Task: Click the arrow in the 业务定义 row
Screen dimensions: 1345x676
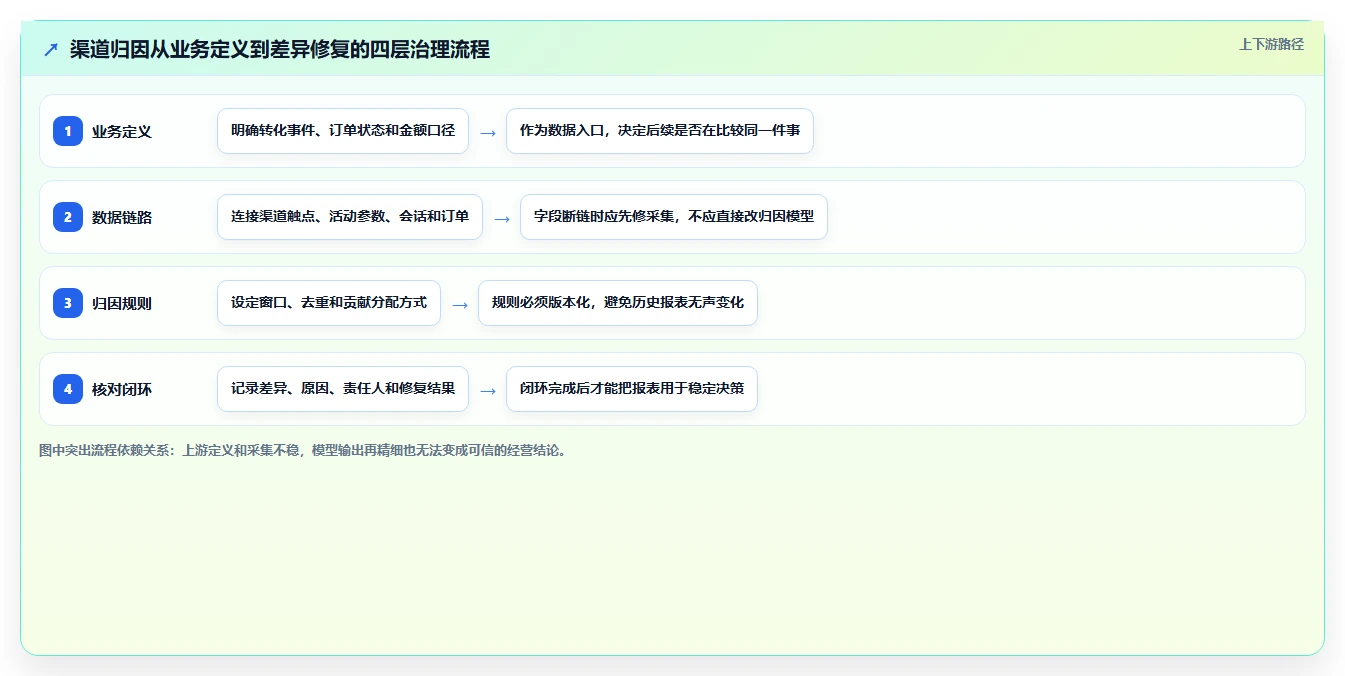Action: pos(488,132)
